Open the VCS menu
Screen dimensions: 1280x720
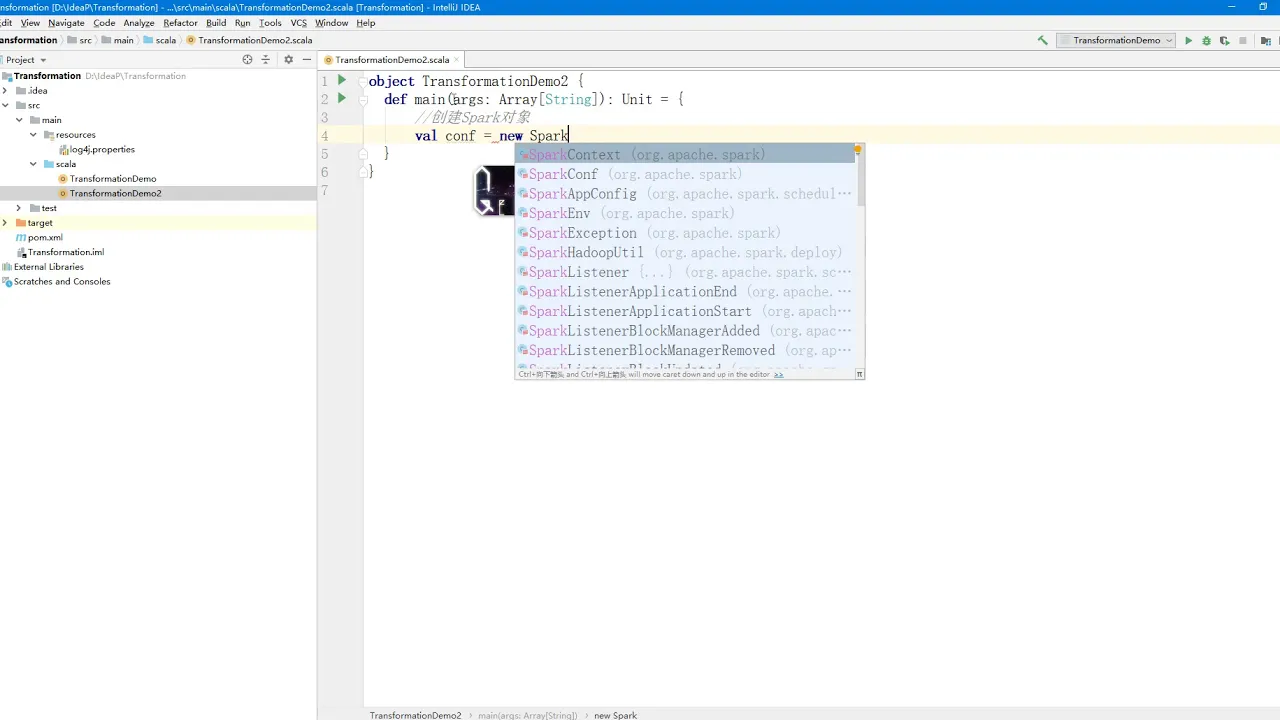pyautogui.click(x=299, y=23)
